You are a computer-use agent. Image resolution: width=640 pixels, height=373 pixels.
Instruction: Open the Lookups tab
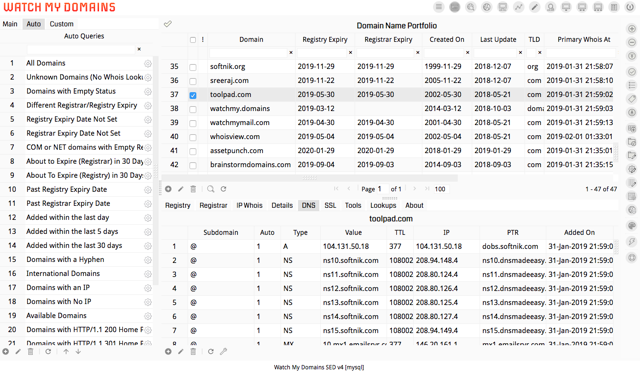click(x=383, y=205)
